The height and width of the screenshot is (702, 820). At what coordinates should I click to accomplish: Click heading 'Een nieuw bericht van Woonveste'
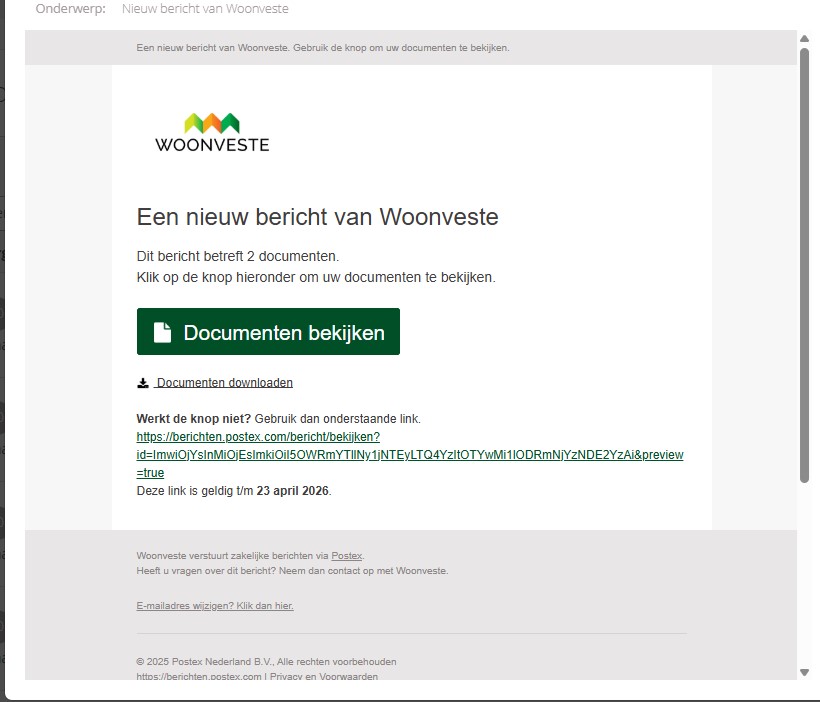(317, 217)
